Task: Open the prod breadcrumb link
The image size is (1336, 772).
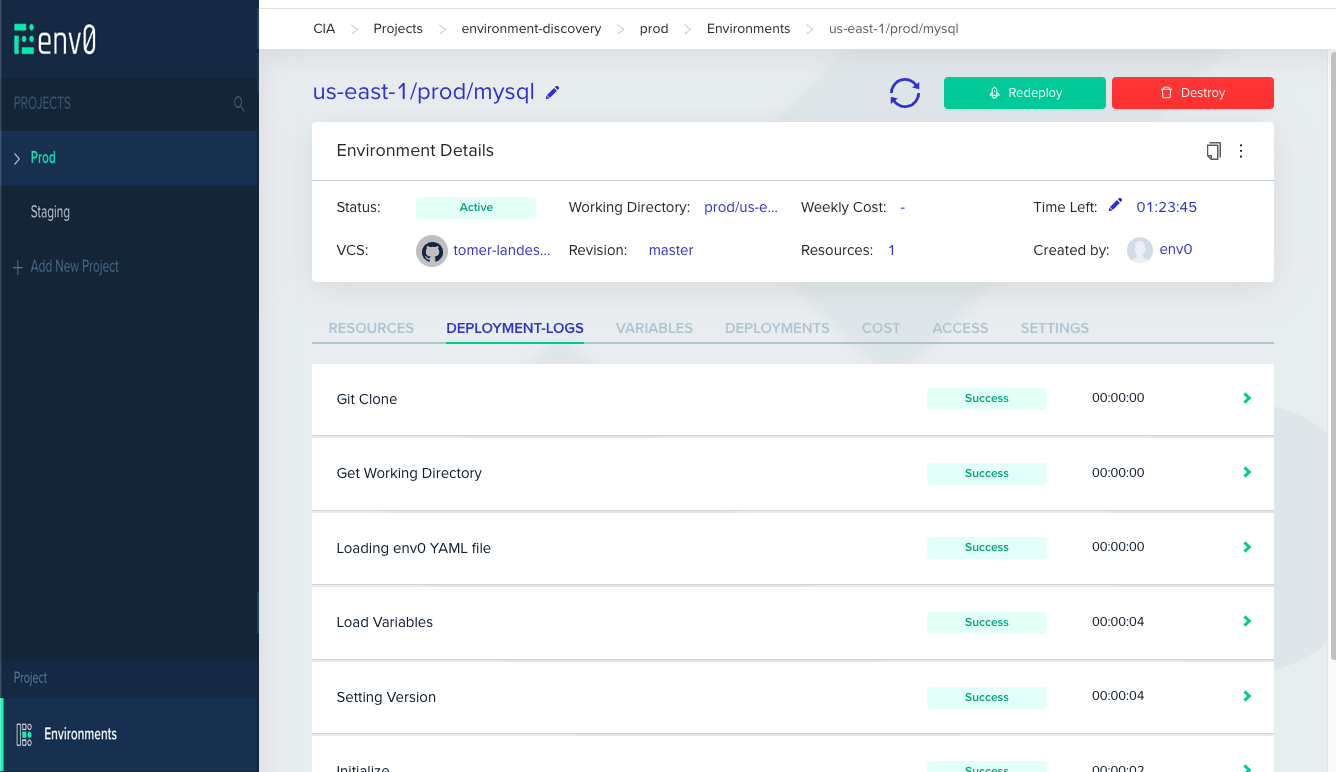Action: pos(654,29)
